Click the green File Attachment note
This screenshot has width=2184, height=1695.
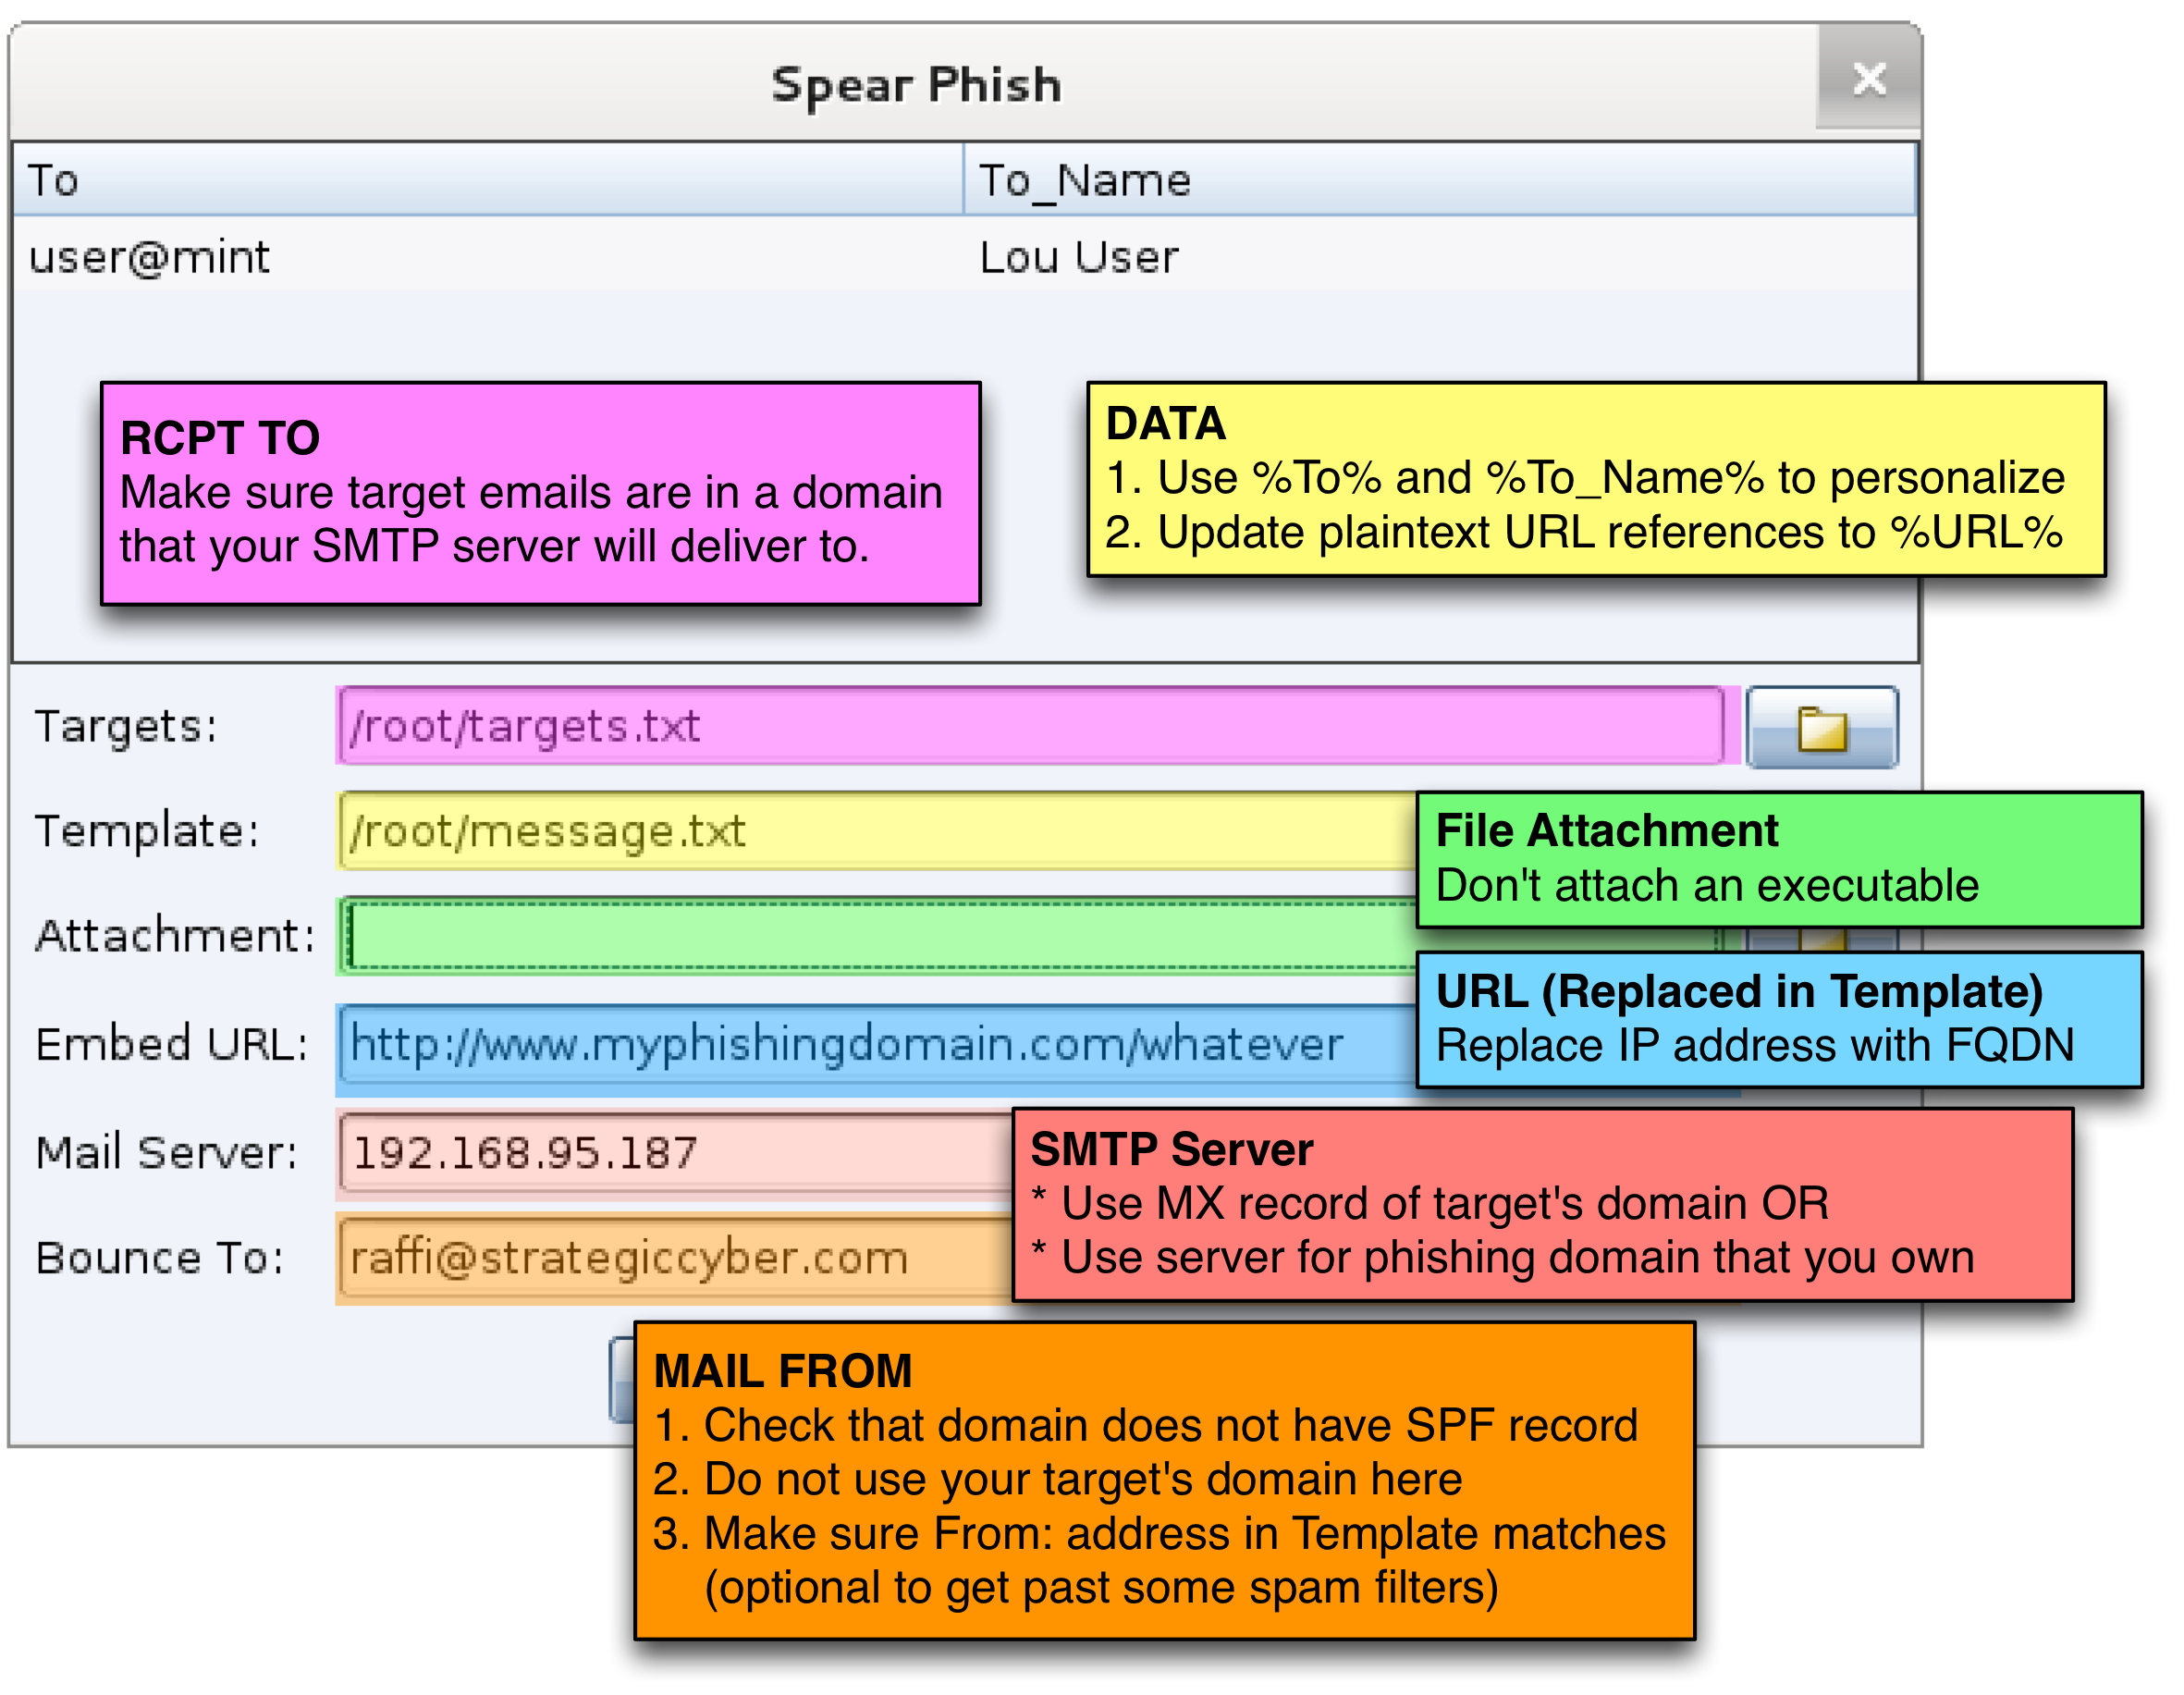pos(1777,859)
